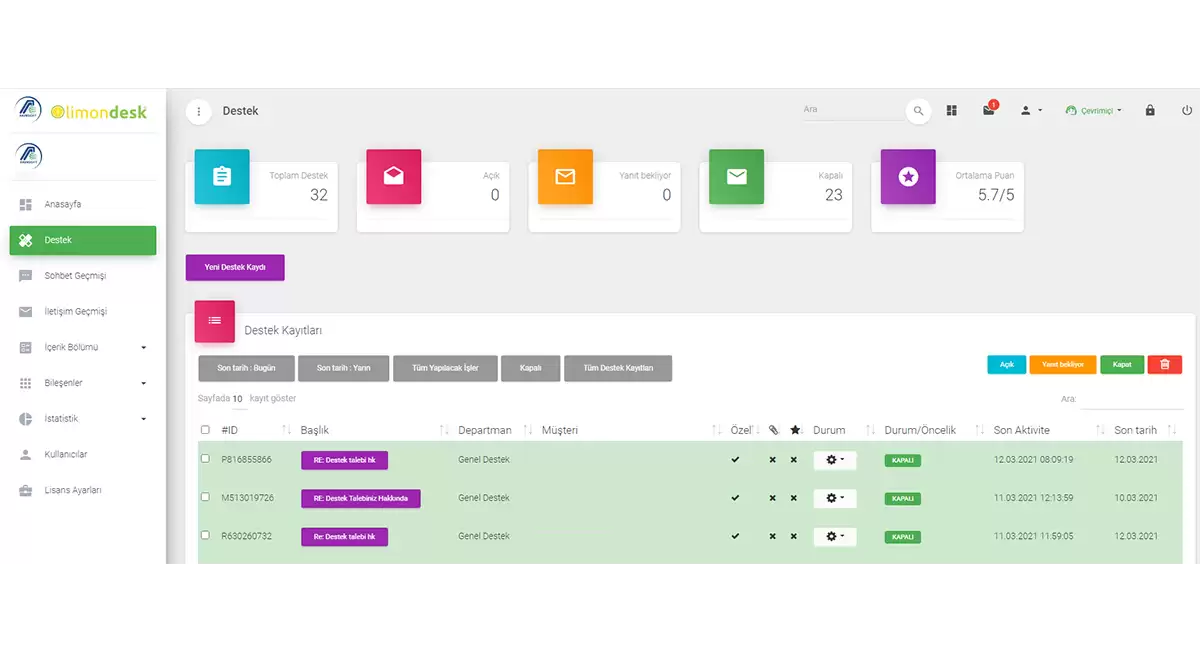
Task: Click the green Kapat status button
Action: [1122, 365]
